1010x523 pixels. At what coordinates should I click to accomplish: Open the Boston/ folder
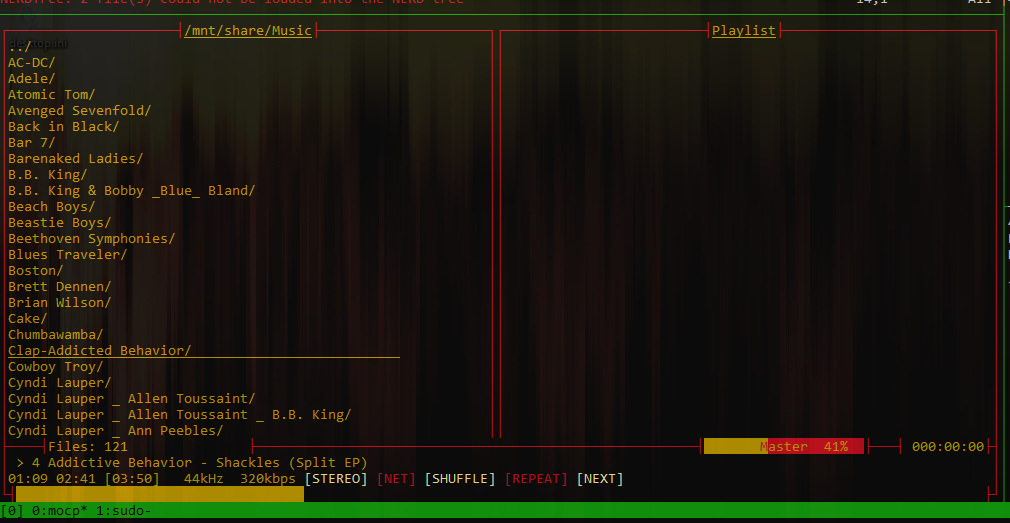(x=35, y=271)
